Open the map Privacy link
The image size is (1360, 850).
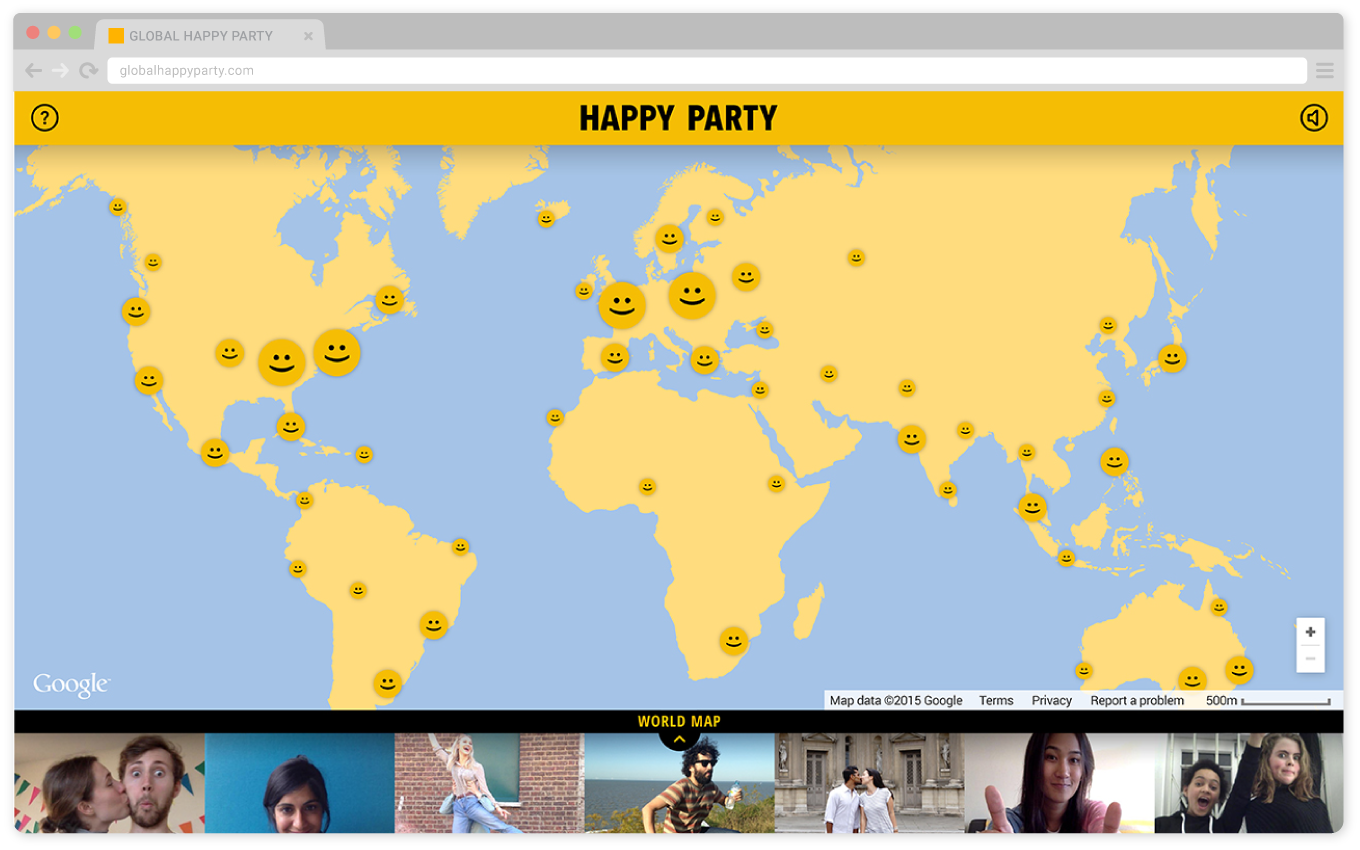(x=1052, y=701)
